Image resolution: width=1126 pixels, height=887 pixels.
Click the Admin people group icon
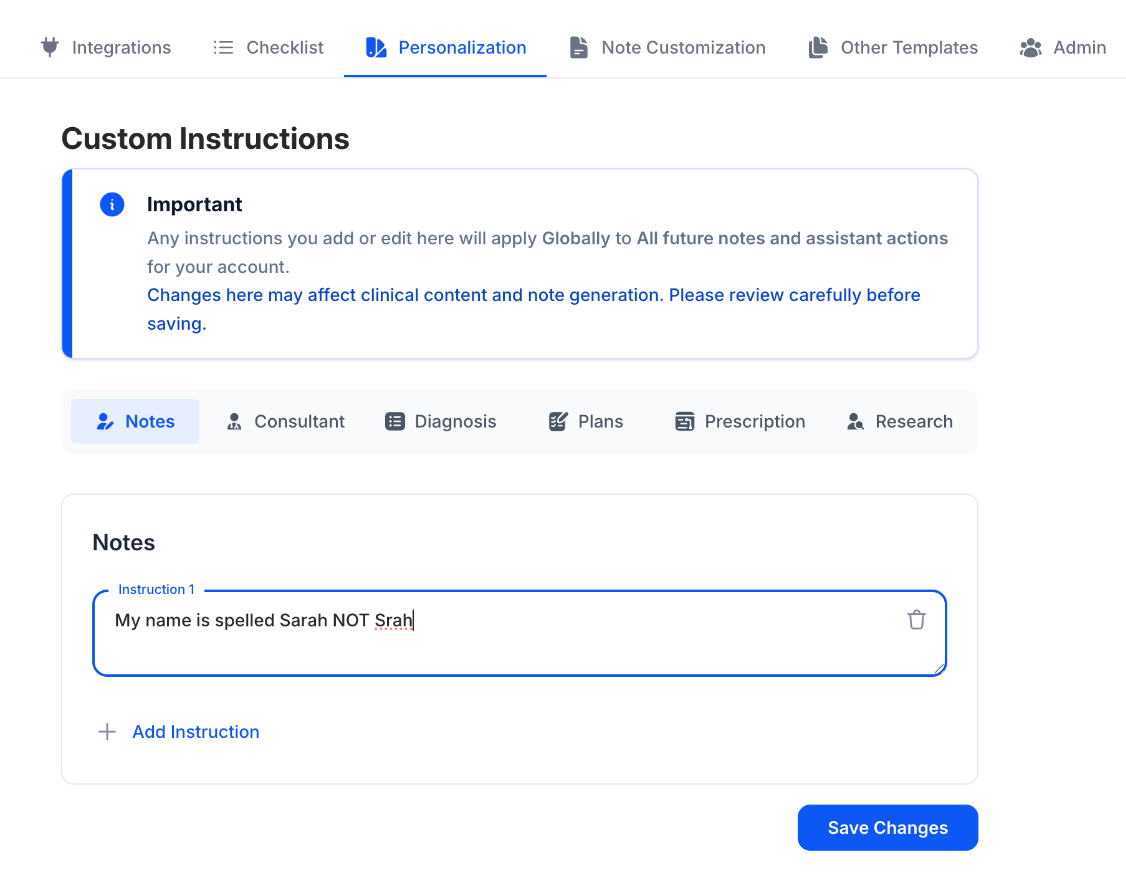[x=1030, y=47]
